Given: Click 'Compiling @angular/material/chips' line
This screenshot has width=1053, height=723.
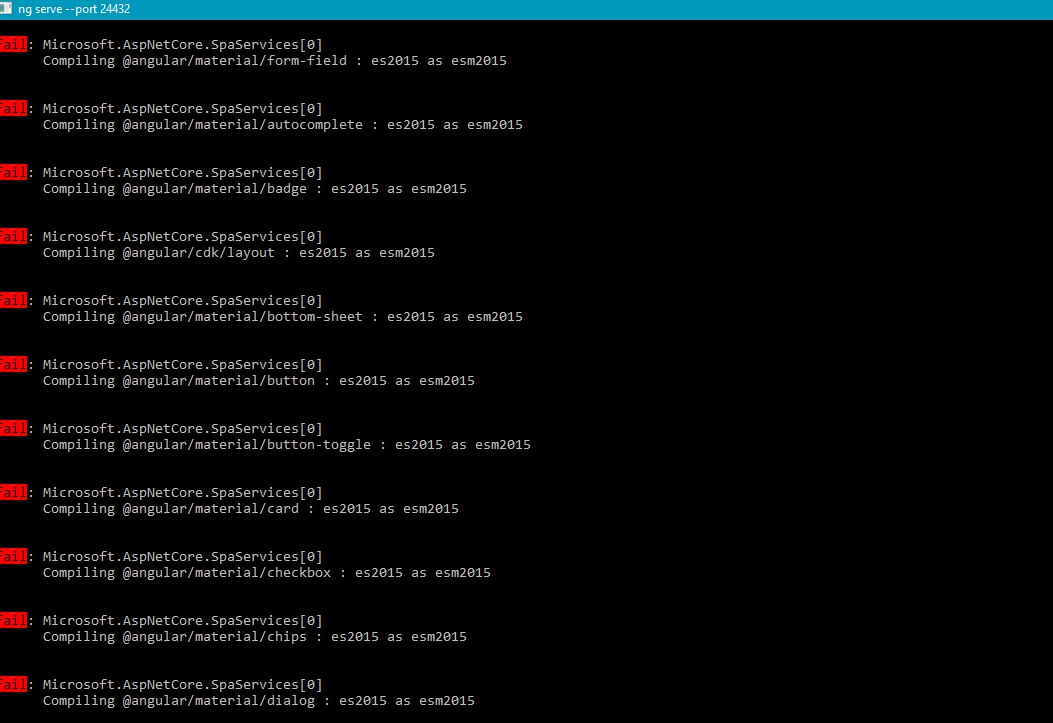Looking at the screenshot, I should tap(255, 636).
